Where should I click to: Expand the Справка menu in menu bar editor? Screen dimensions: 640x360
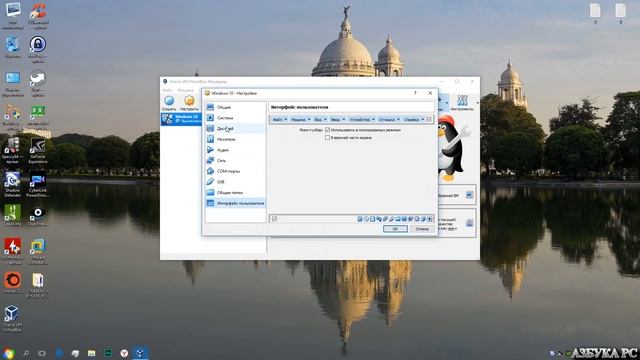coord(414,119)
